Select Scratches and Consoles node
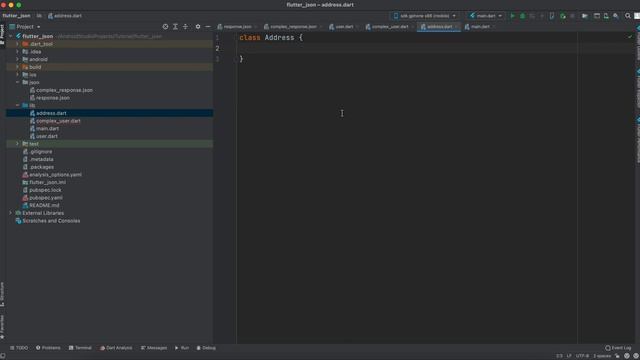Viewport: 640px width, 360px height. point(51,221)
